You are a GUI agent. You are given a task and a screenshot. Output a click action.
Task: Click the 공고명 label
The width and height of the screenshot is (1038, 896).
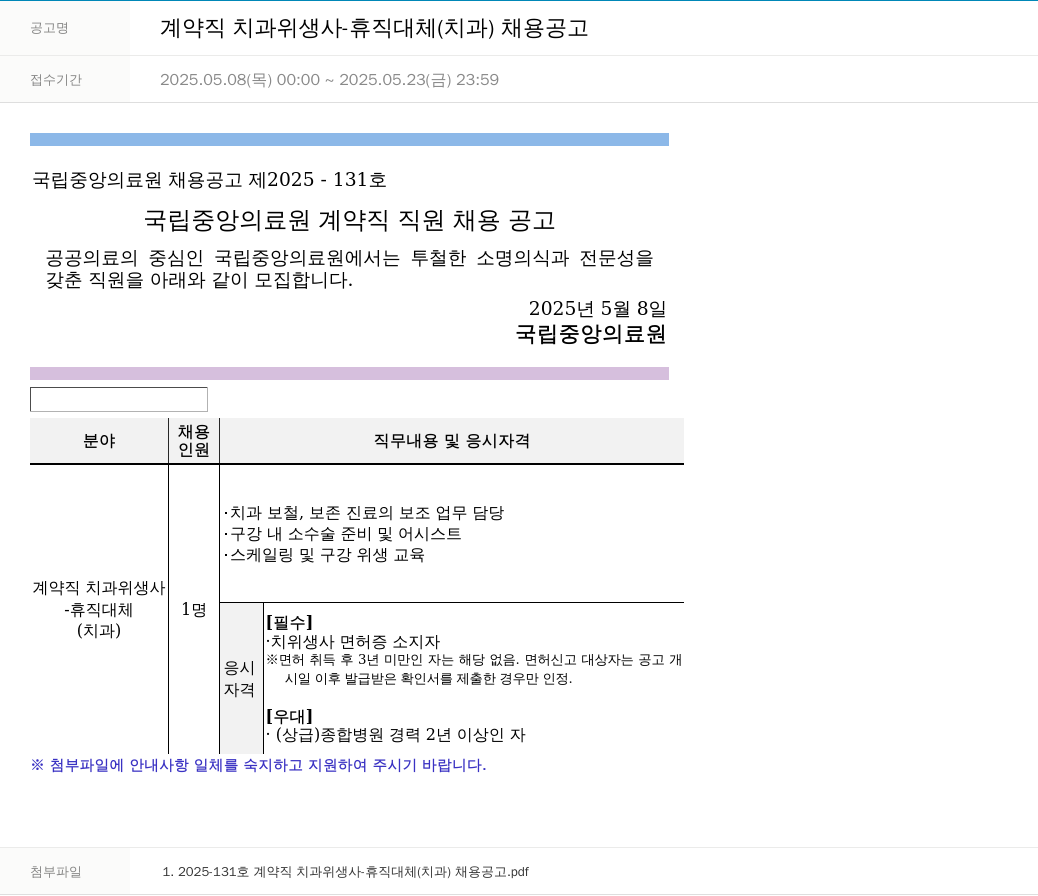pos(49,28)
